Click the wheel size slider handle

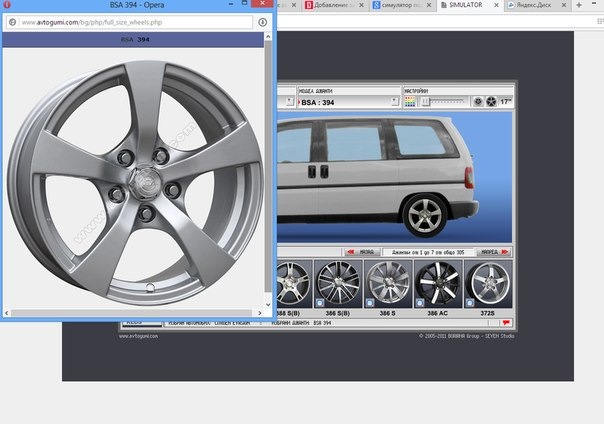point(425,101)
